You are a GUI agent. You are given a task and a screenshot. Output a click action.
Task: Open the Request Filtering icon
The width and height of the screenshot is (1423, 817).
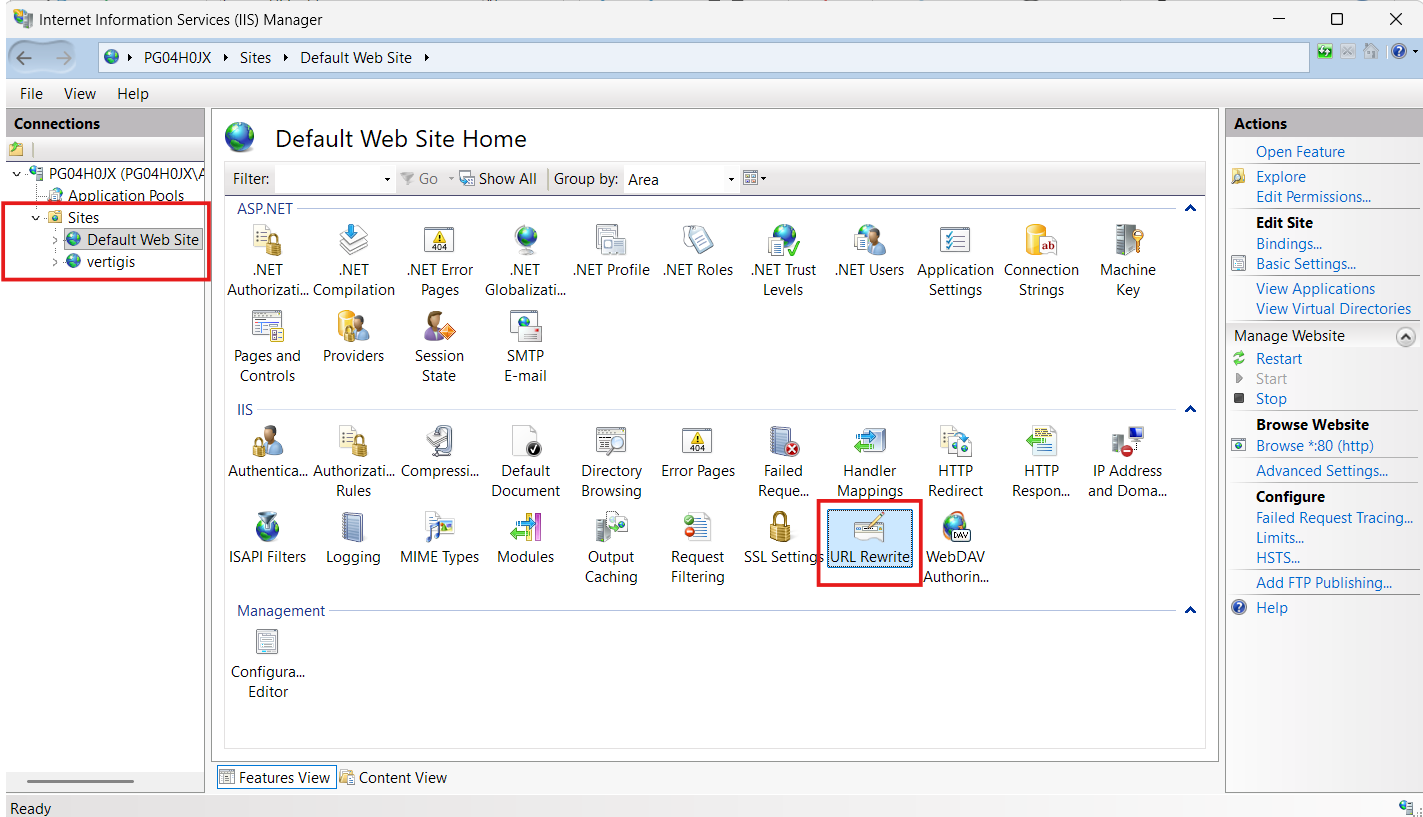697,548
